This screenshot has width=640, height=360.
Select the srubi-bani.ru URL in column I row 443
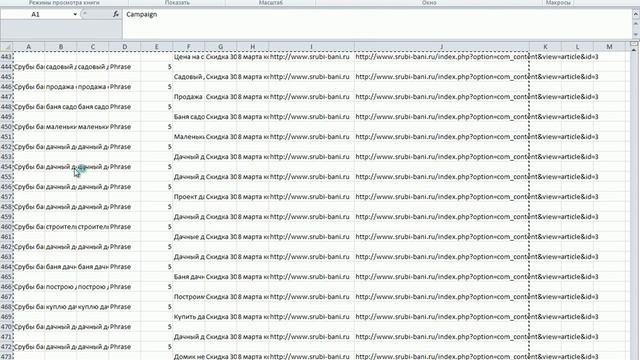click(x=311, y=57)
